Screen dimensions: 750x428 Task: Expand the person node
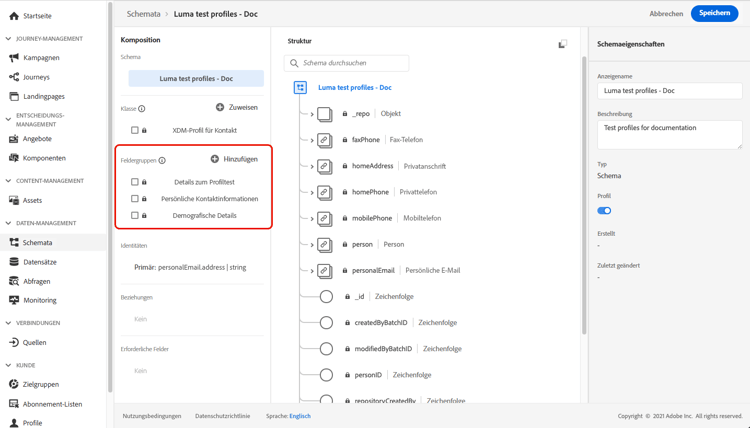pos(312,245)
